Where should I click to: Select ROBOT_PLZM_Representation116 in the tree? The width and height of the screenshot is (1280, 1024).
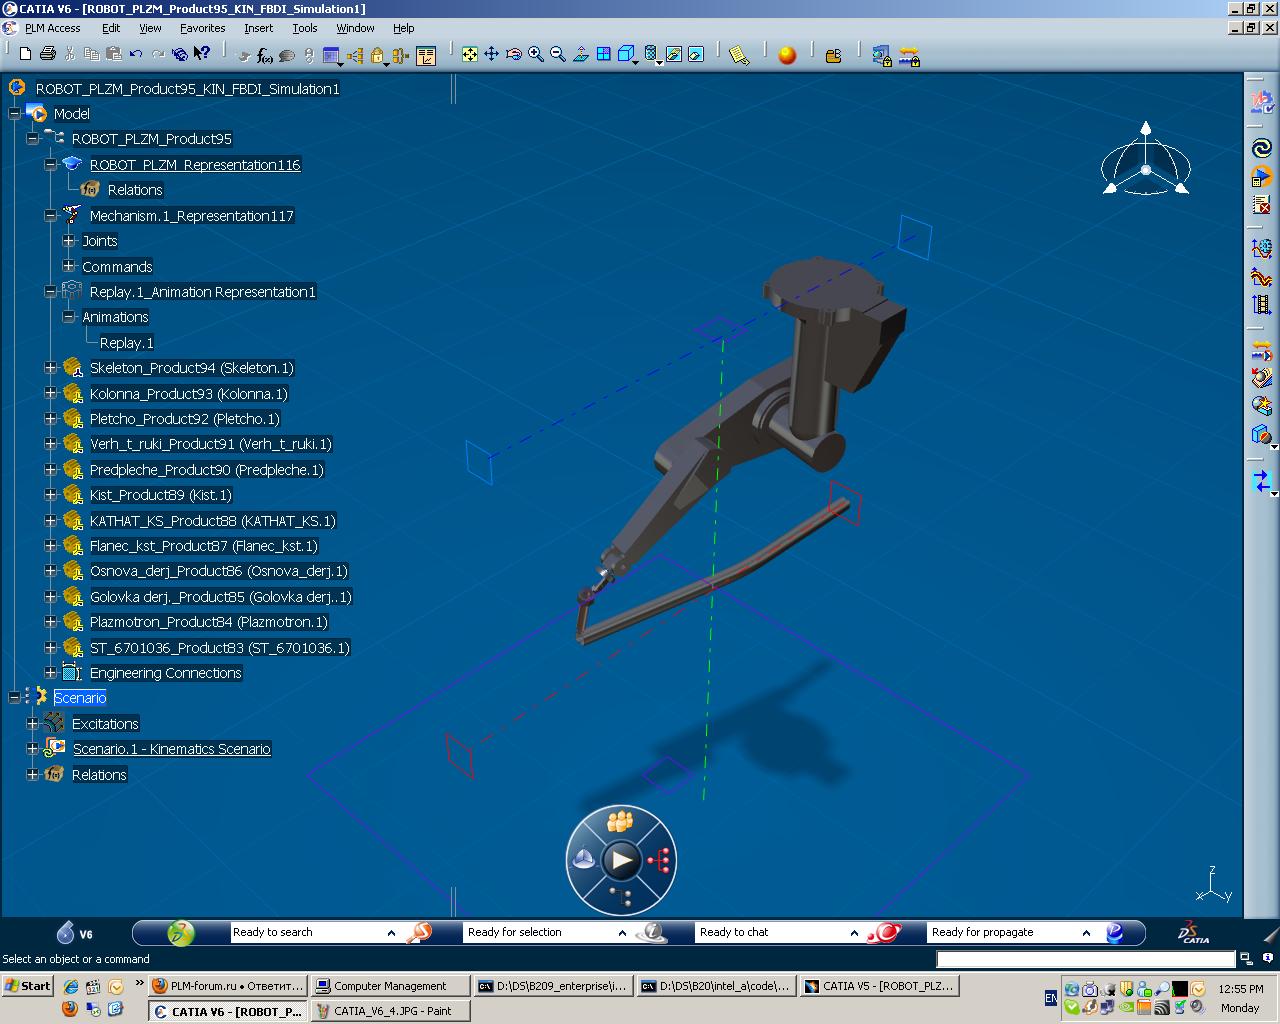195,165
